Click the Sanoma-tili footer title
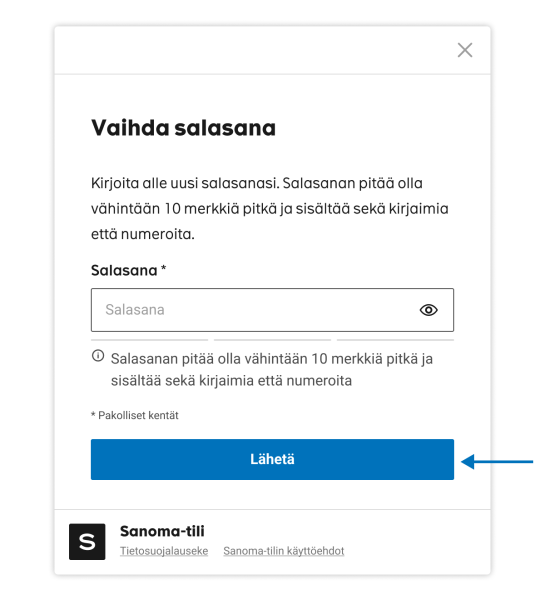The width and height of the screenshot is (545, 600). [x=162, y=531]
